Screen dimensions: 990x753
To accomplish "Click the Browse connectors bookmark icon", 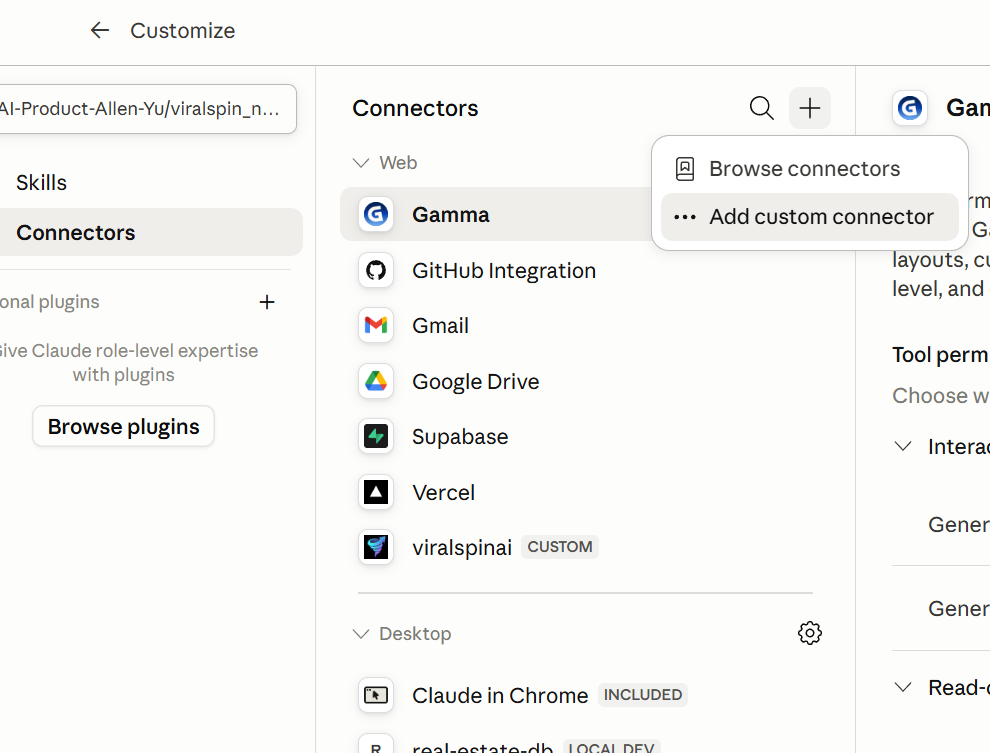I will pos(685,169).
